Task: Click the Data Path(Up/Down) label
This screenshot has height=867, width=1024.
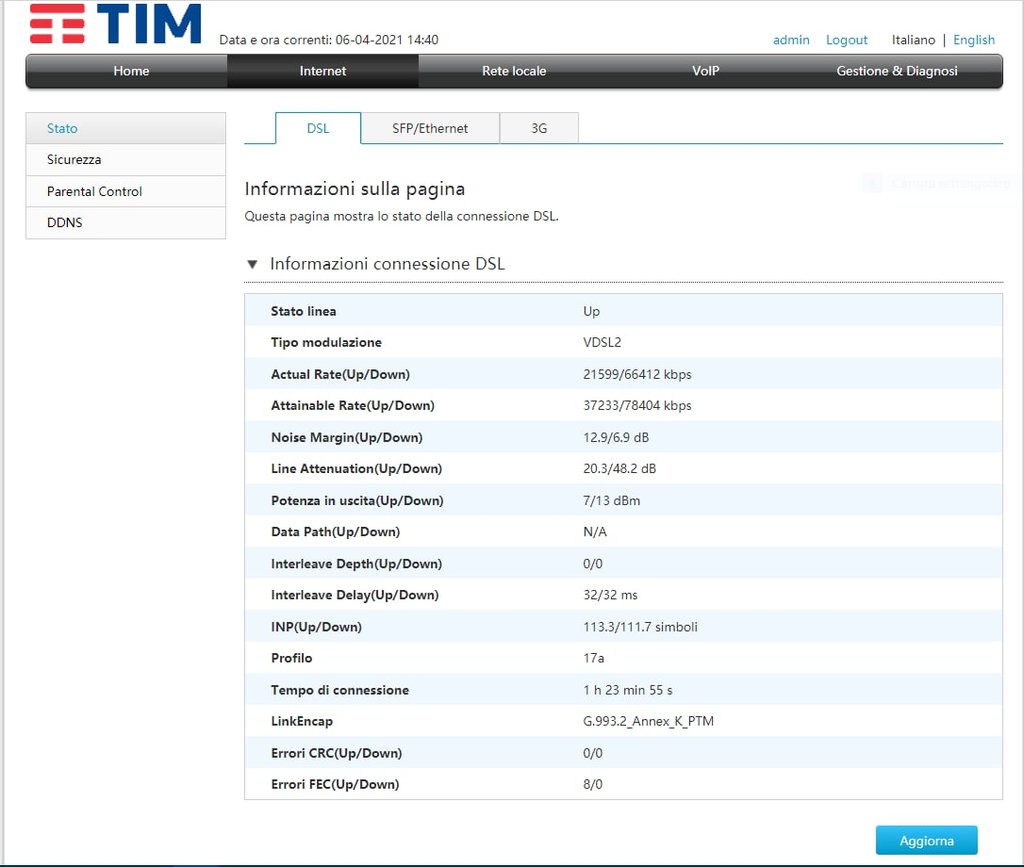Action: click(x=335, y=532)
